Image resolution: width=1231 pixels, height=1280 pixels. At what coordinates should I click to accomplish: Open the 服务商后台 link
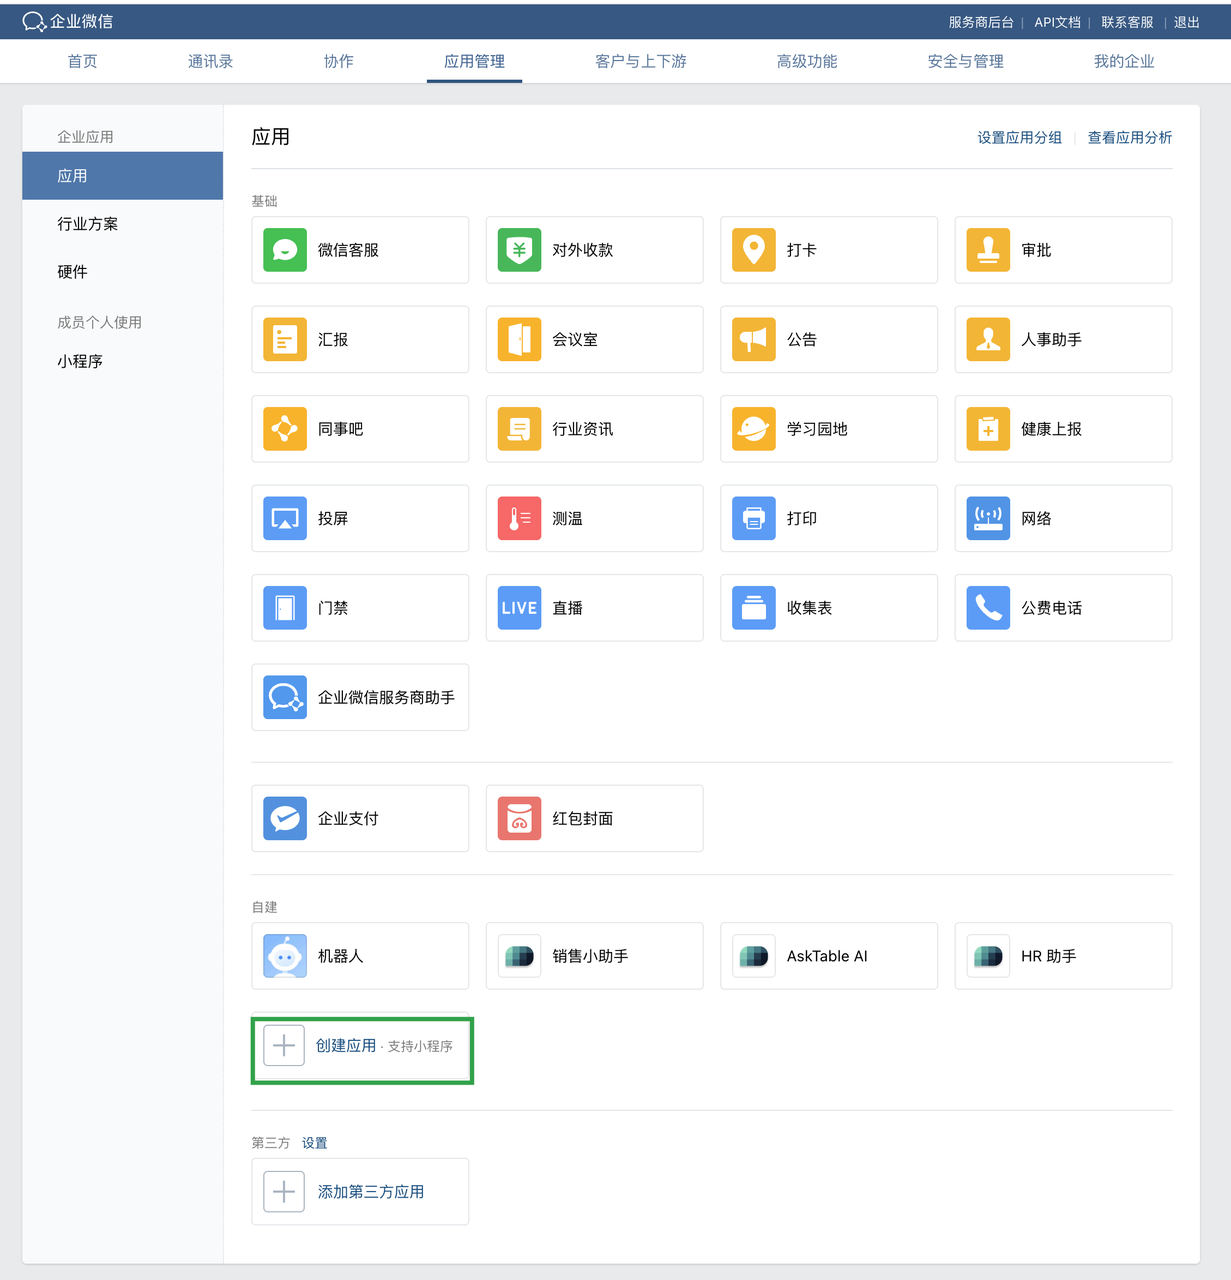(981, 22)
